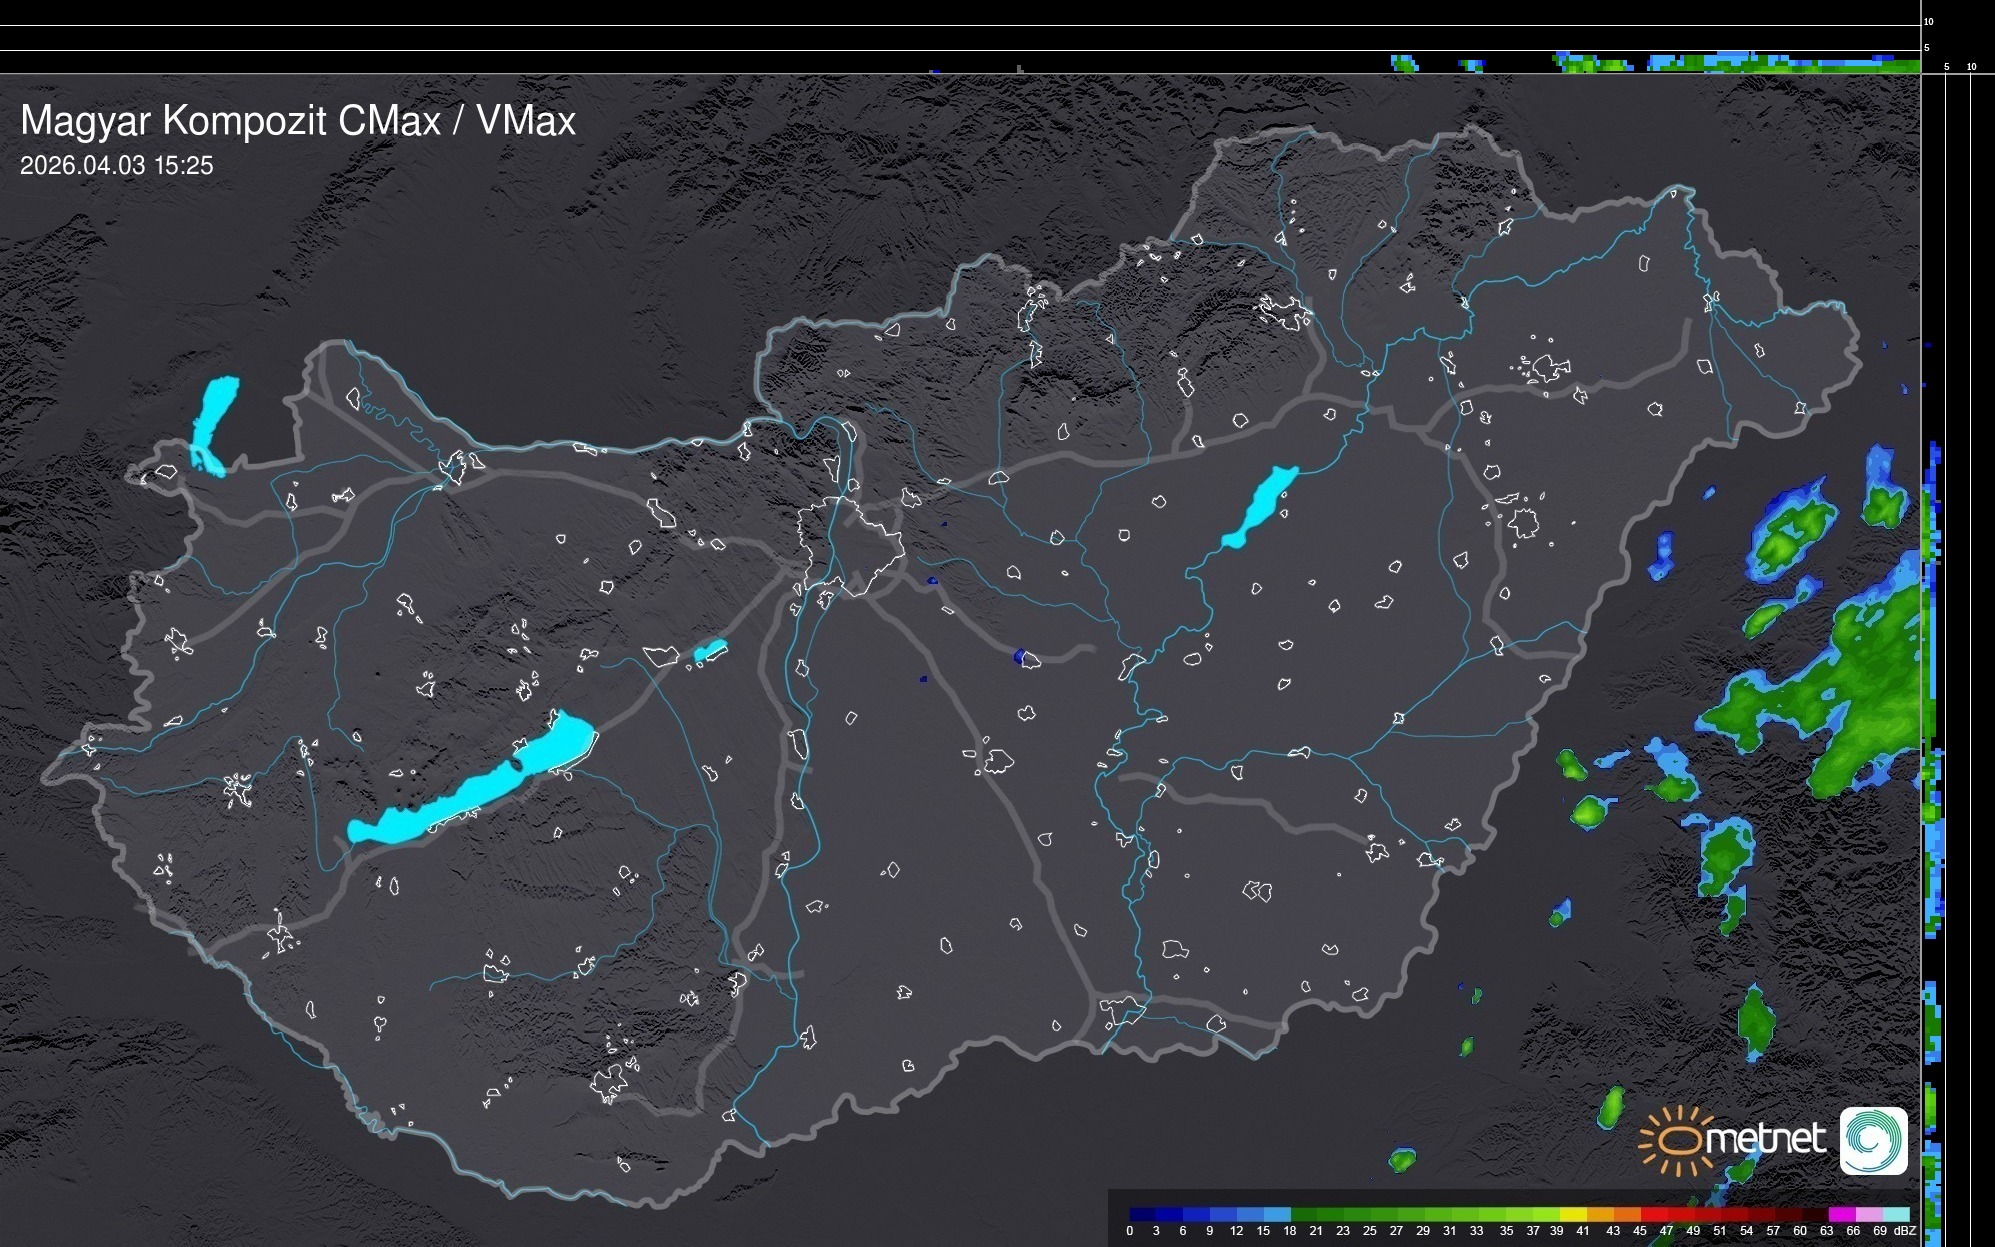Select the light cyan 69 dBZ swatch
The height and width of the screenshot is (1247, 1995).
(1895, 1214)
